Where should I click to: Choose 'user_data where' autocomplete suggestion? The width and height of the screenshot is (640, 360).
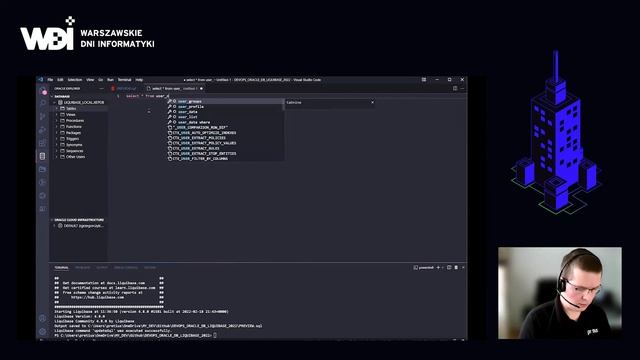[225, 122]
